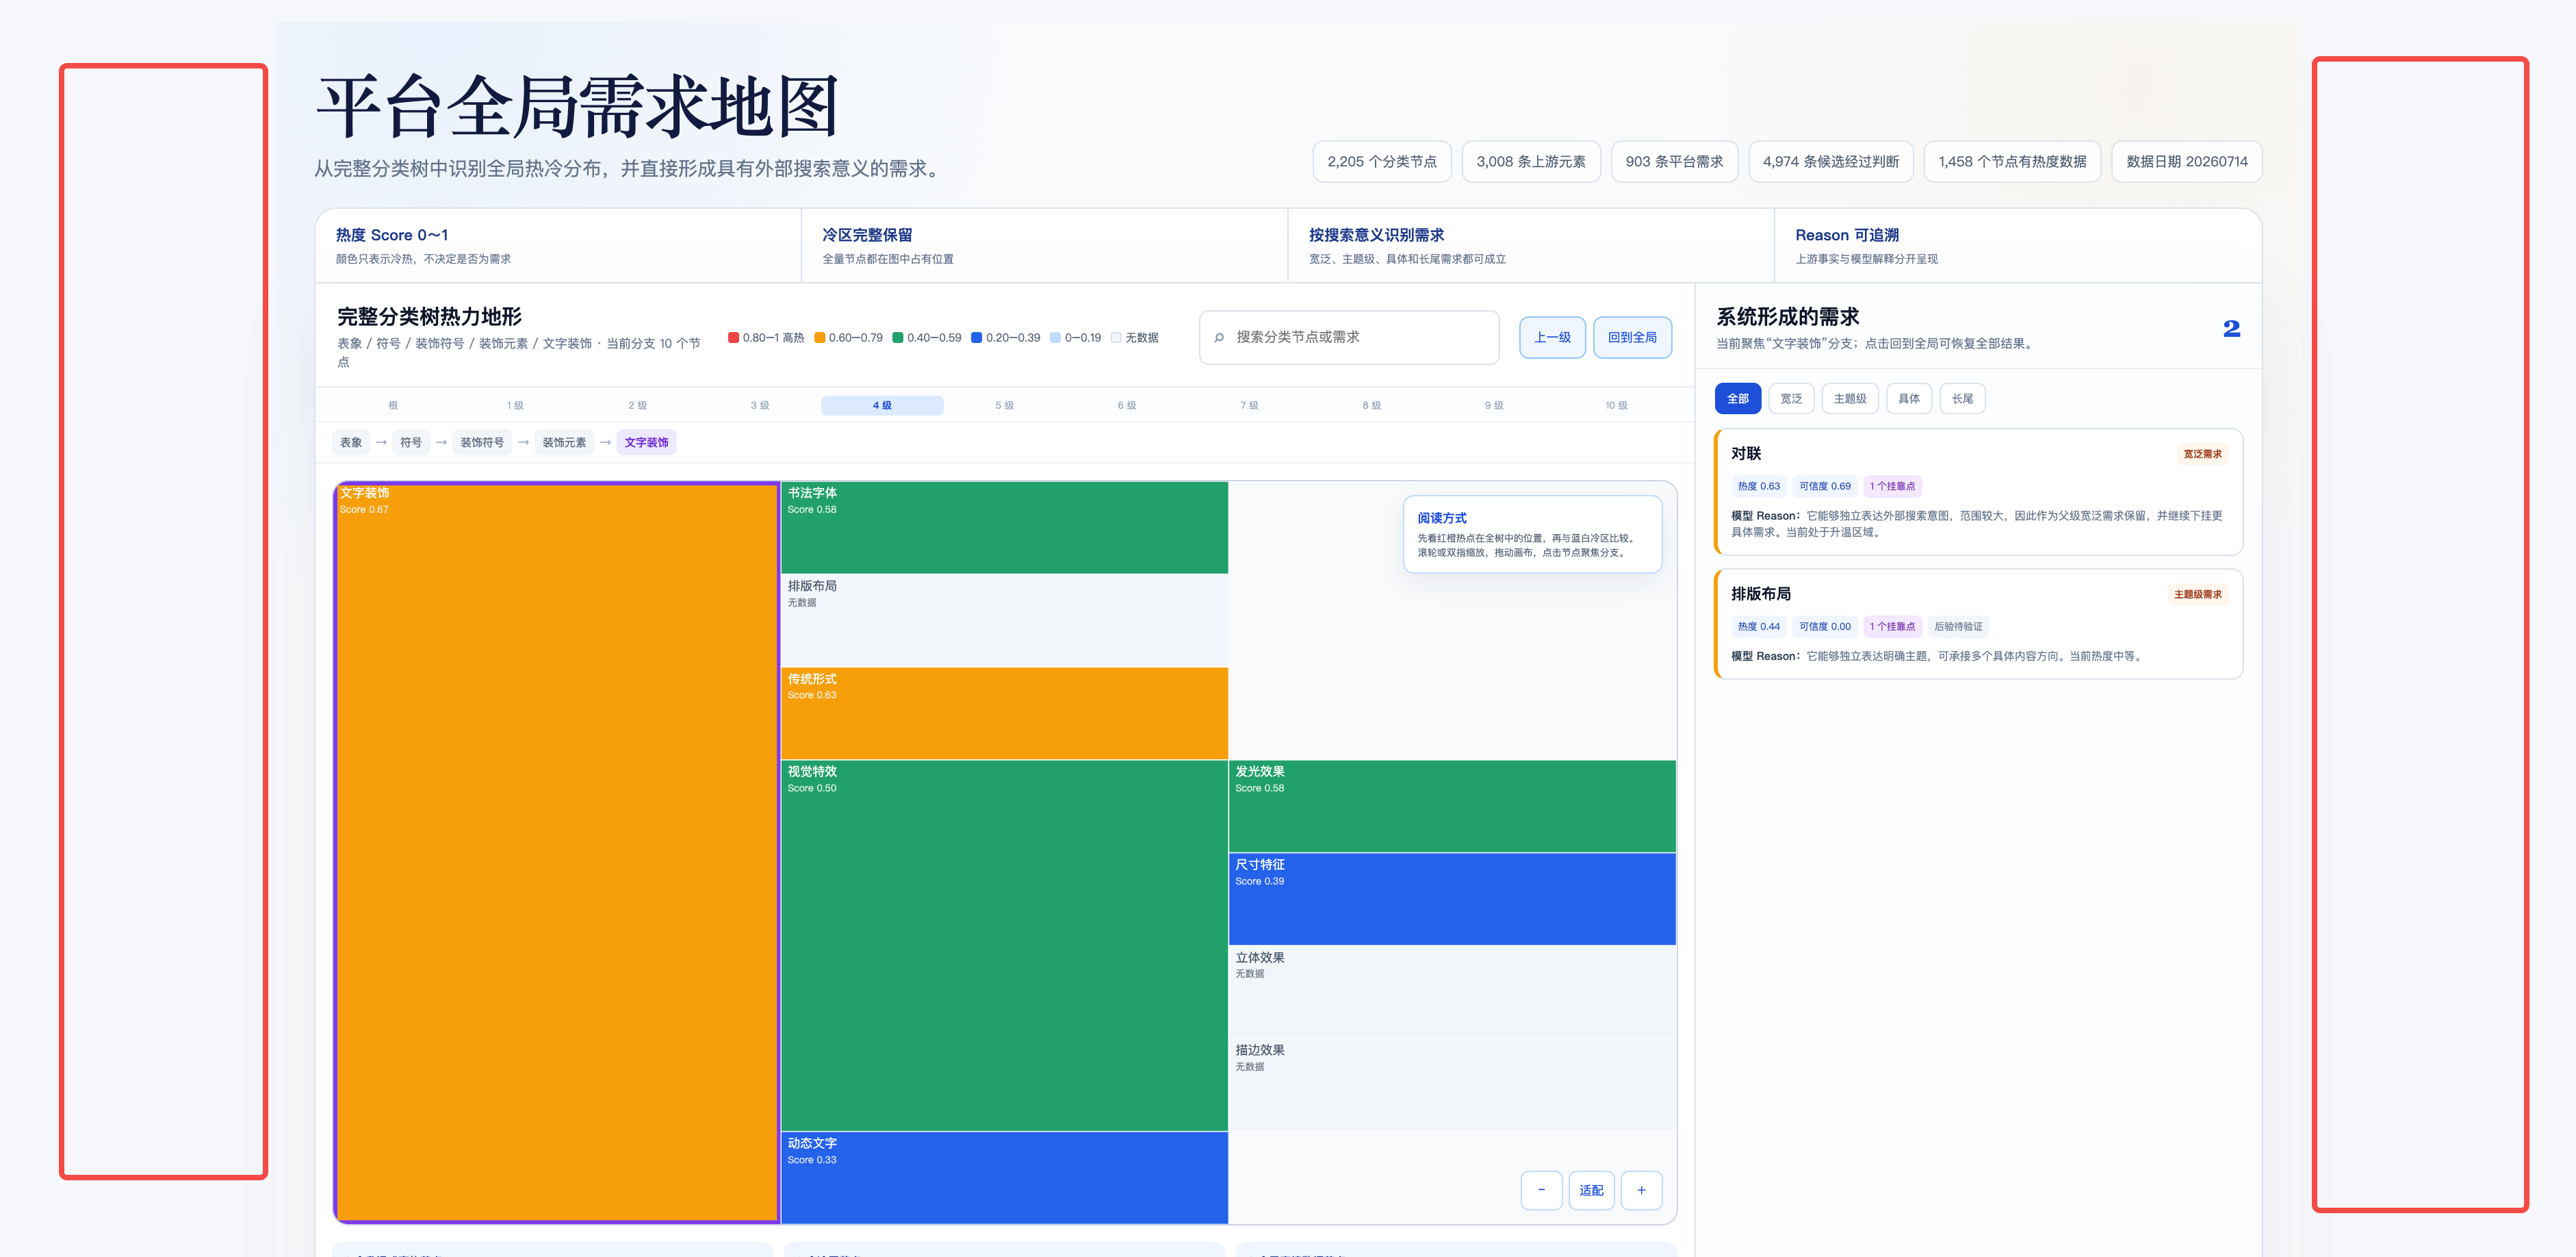Click the light blue 0–0.19 legend swatch
This screenshot has height=1257, width=2576.
click(1055, 338)
